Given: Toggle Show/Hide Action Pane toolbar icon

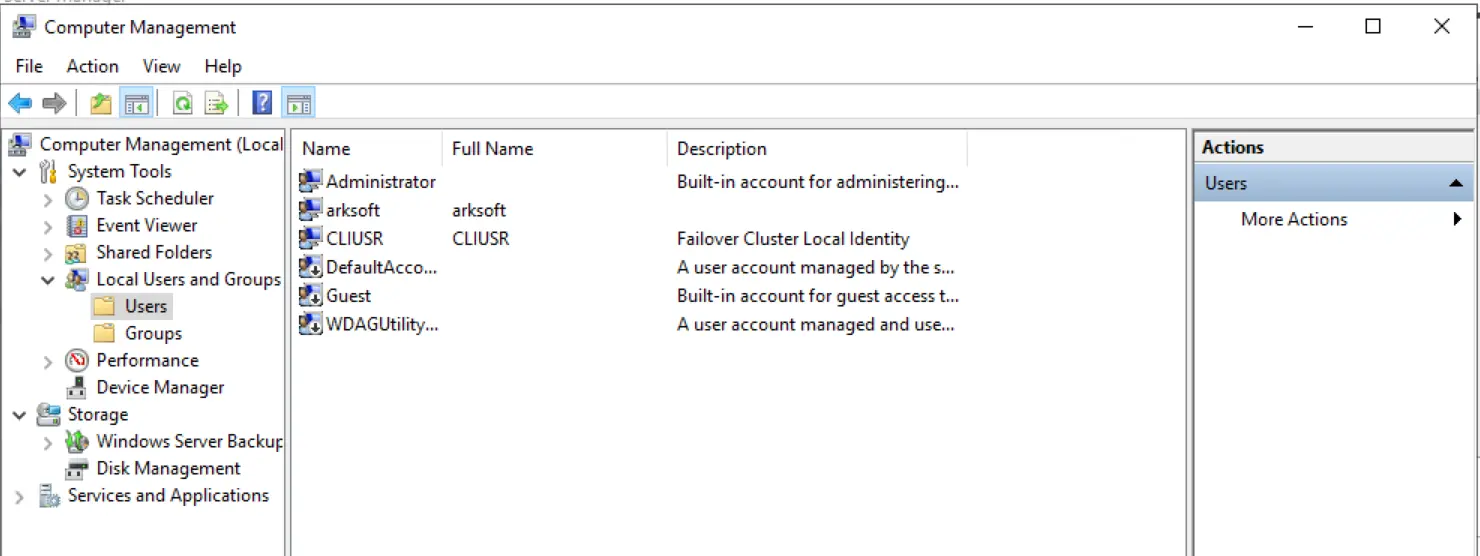Looking at the screenshot, I should pos(298,103).
